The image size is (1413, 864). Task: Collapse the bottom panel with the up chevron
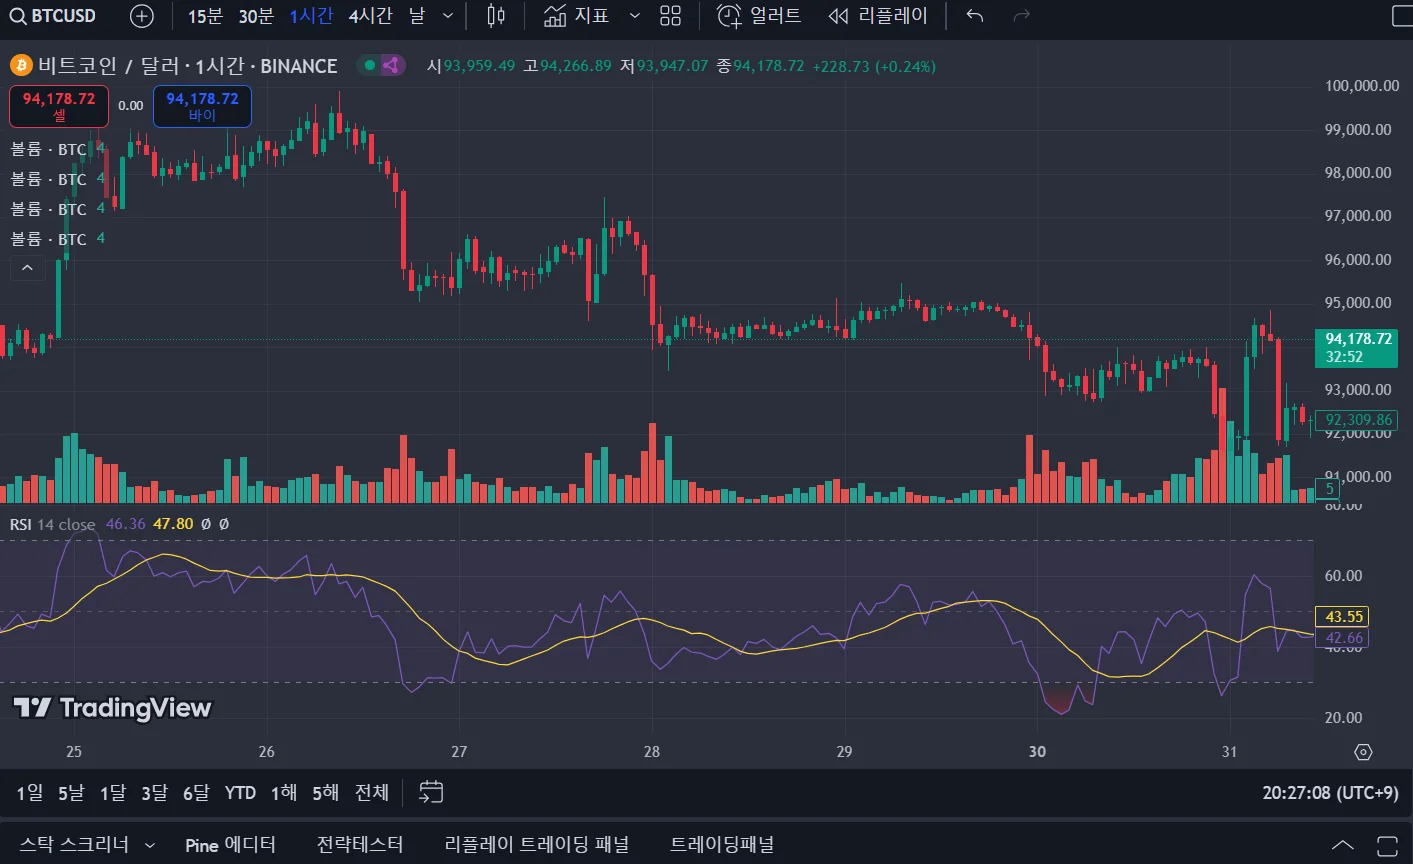1343,845
